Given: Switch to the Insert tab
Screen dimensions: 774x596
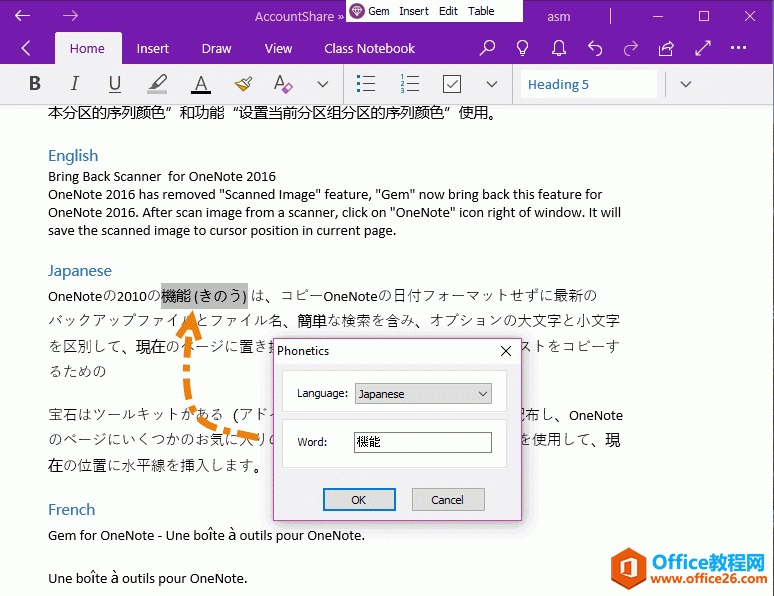Looking at the screenshot, I should pos(153,48).
